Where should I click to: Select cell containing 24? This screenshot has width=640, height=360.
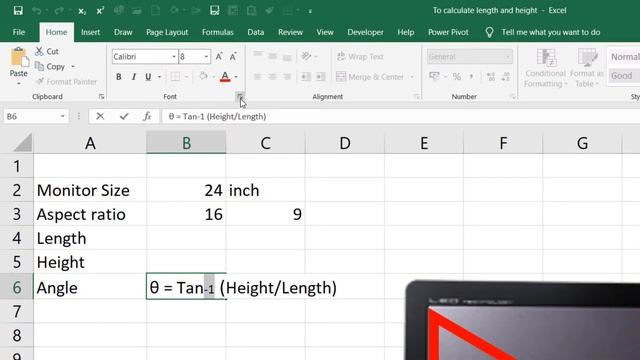(186, 190)
